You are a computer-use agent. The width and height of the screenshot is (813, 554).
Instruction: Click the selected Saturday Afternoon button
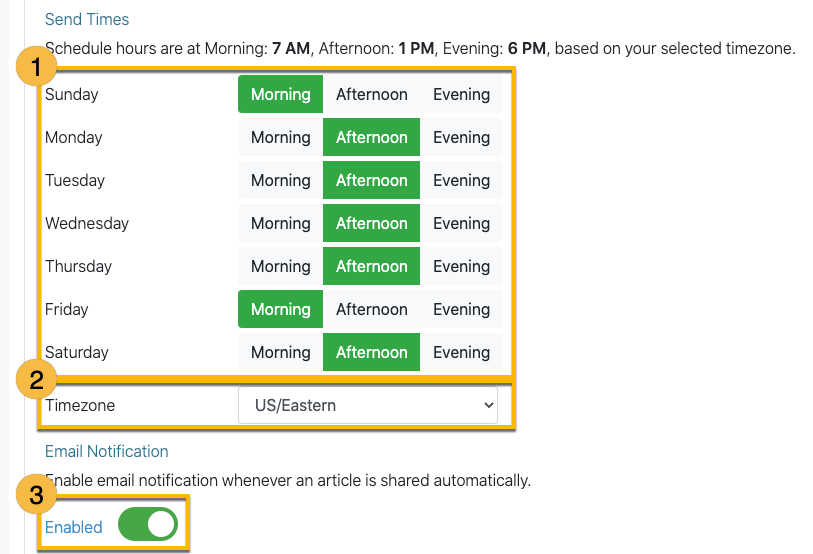[371, 353]
